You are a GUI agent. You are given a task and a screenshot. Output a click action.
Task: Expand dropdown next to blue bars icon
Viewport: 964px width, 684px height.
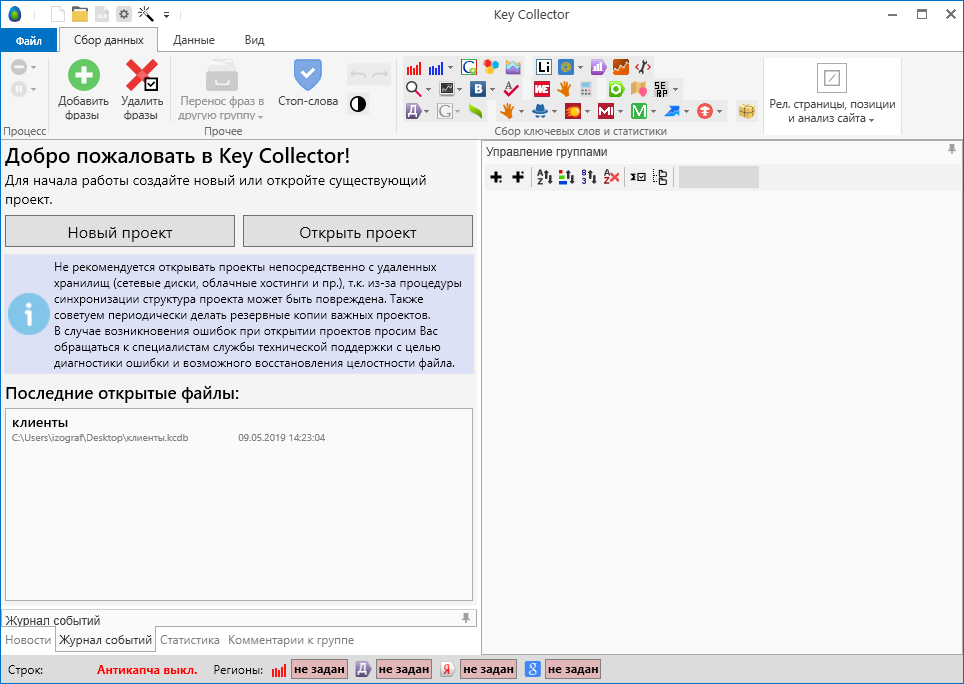(450, 68)
